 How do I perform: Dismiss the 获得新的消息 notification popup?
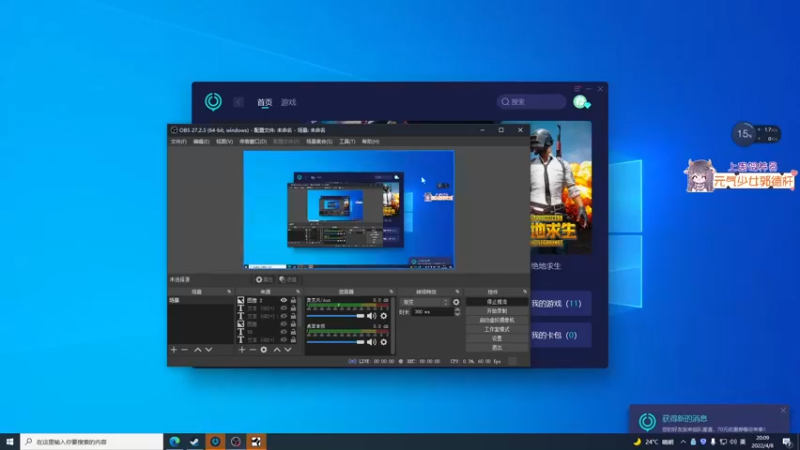(783, 411)
